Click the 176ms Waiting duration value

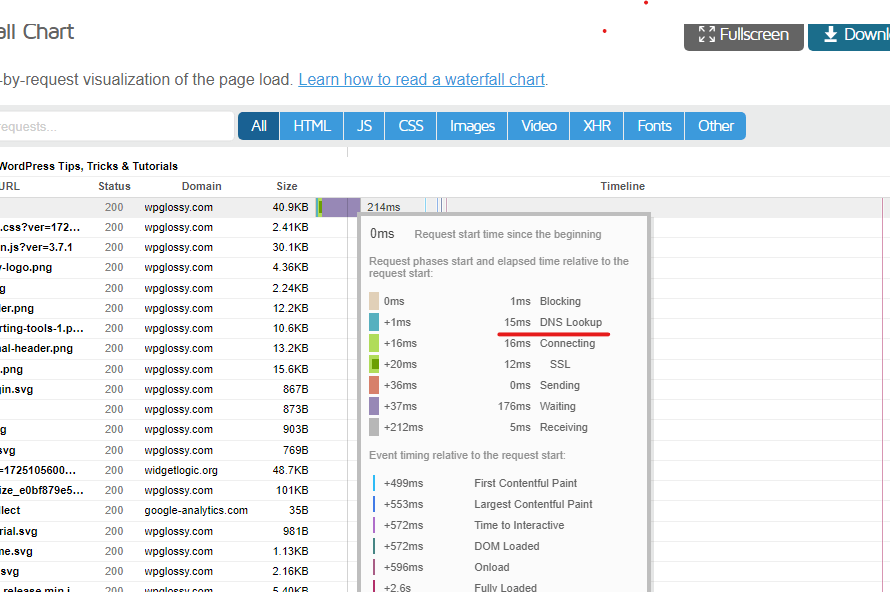coord(514,406)
